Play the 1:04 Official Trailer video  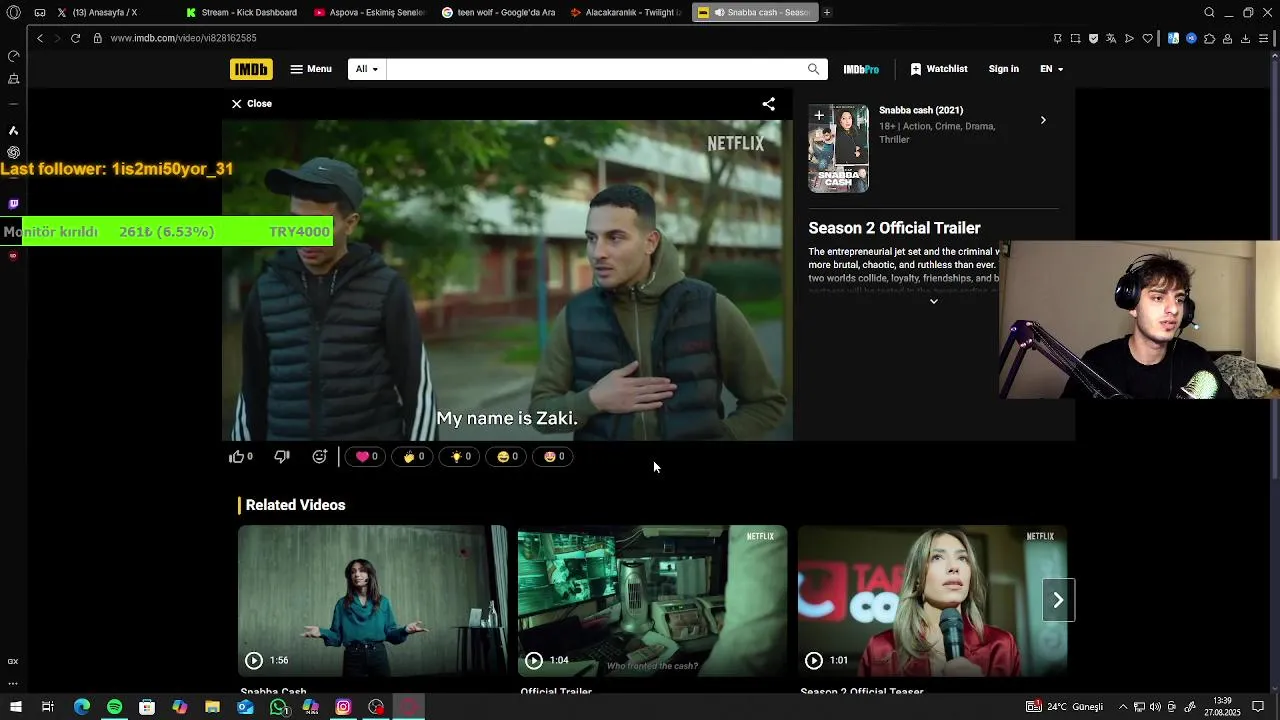tap(652, 601)
